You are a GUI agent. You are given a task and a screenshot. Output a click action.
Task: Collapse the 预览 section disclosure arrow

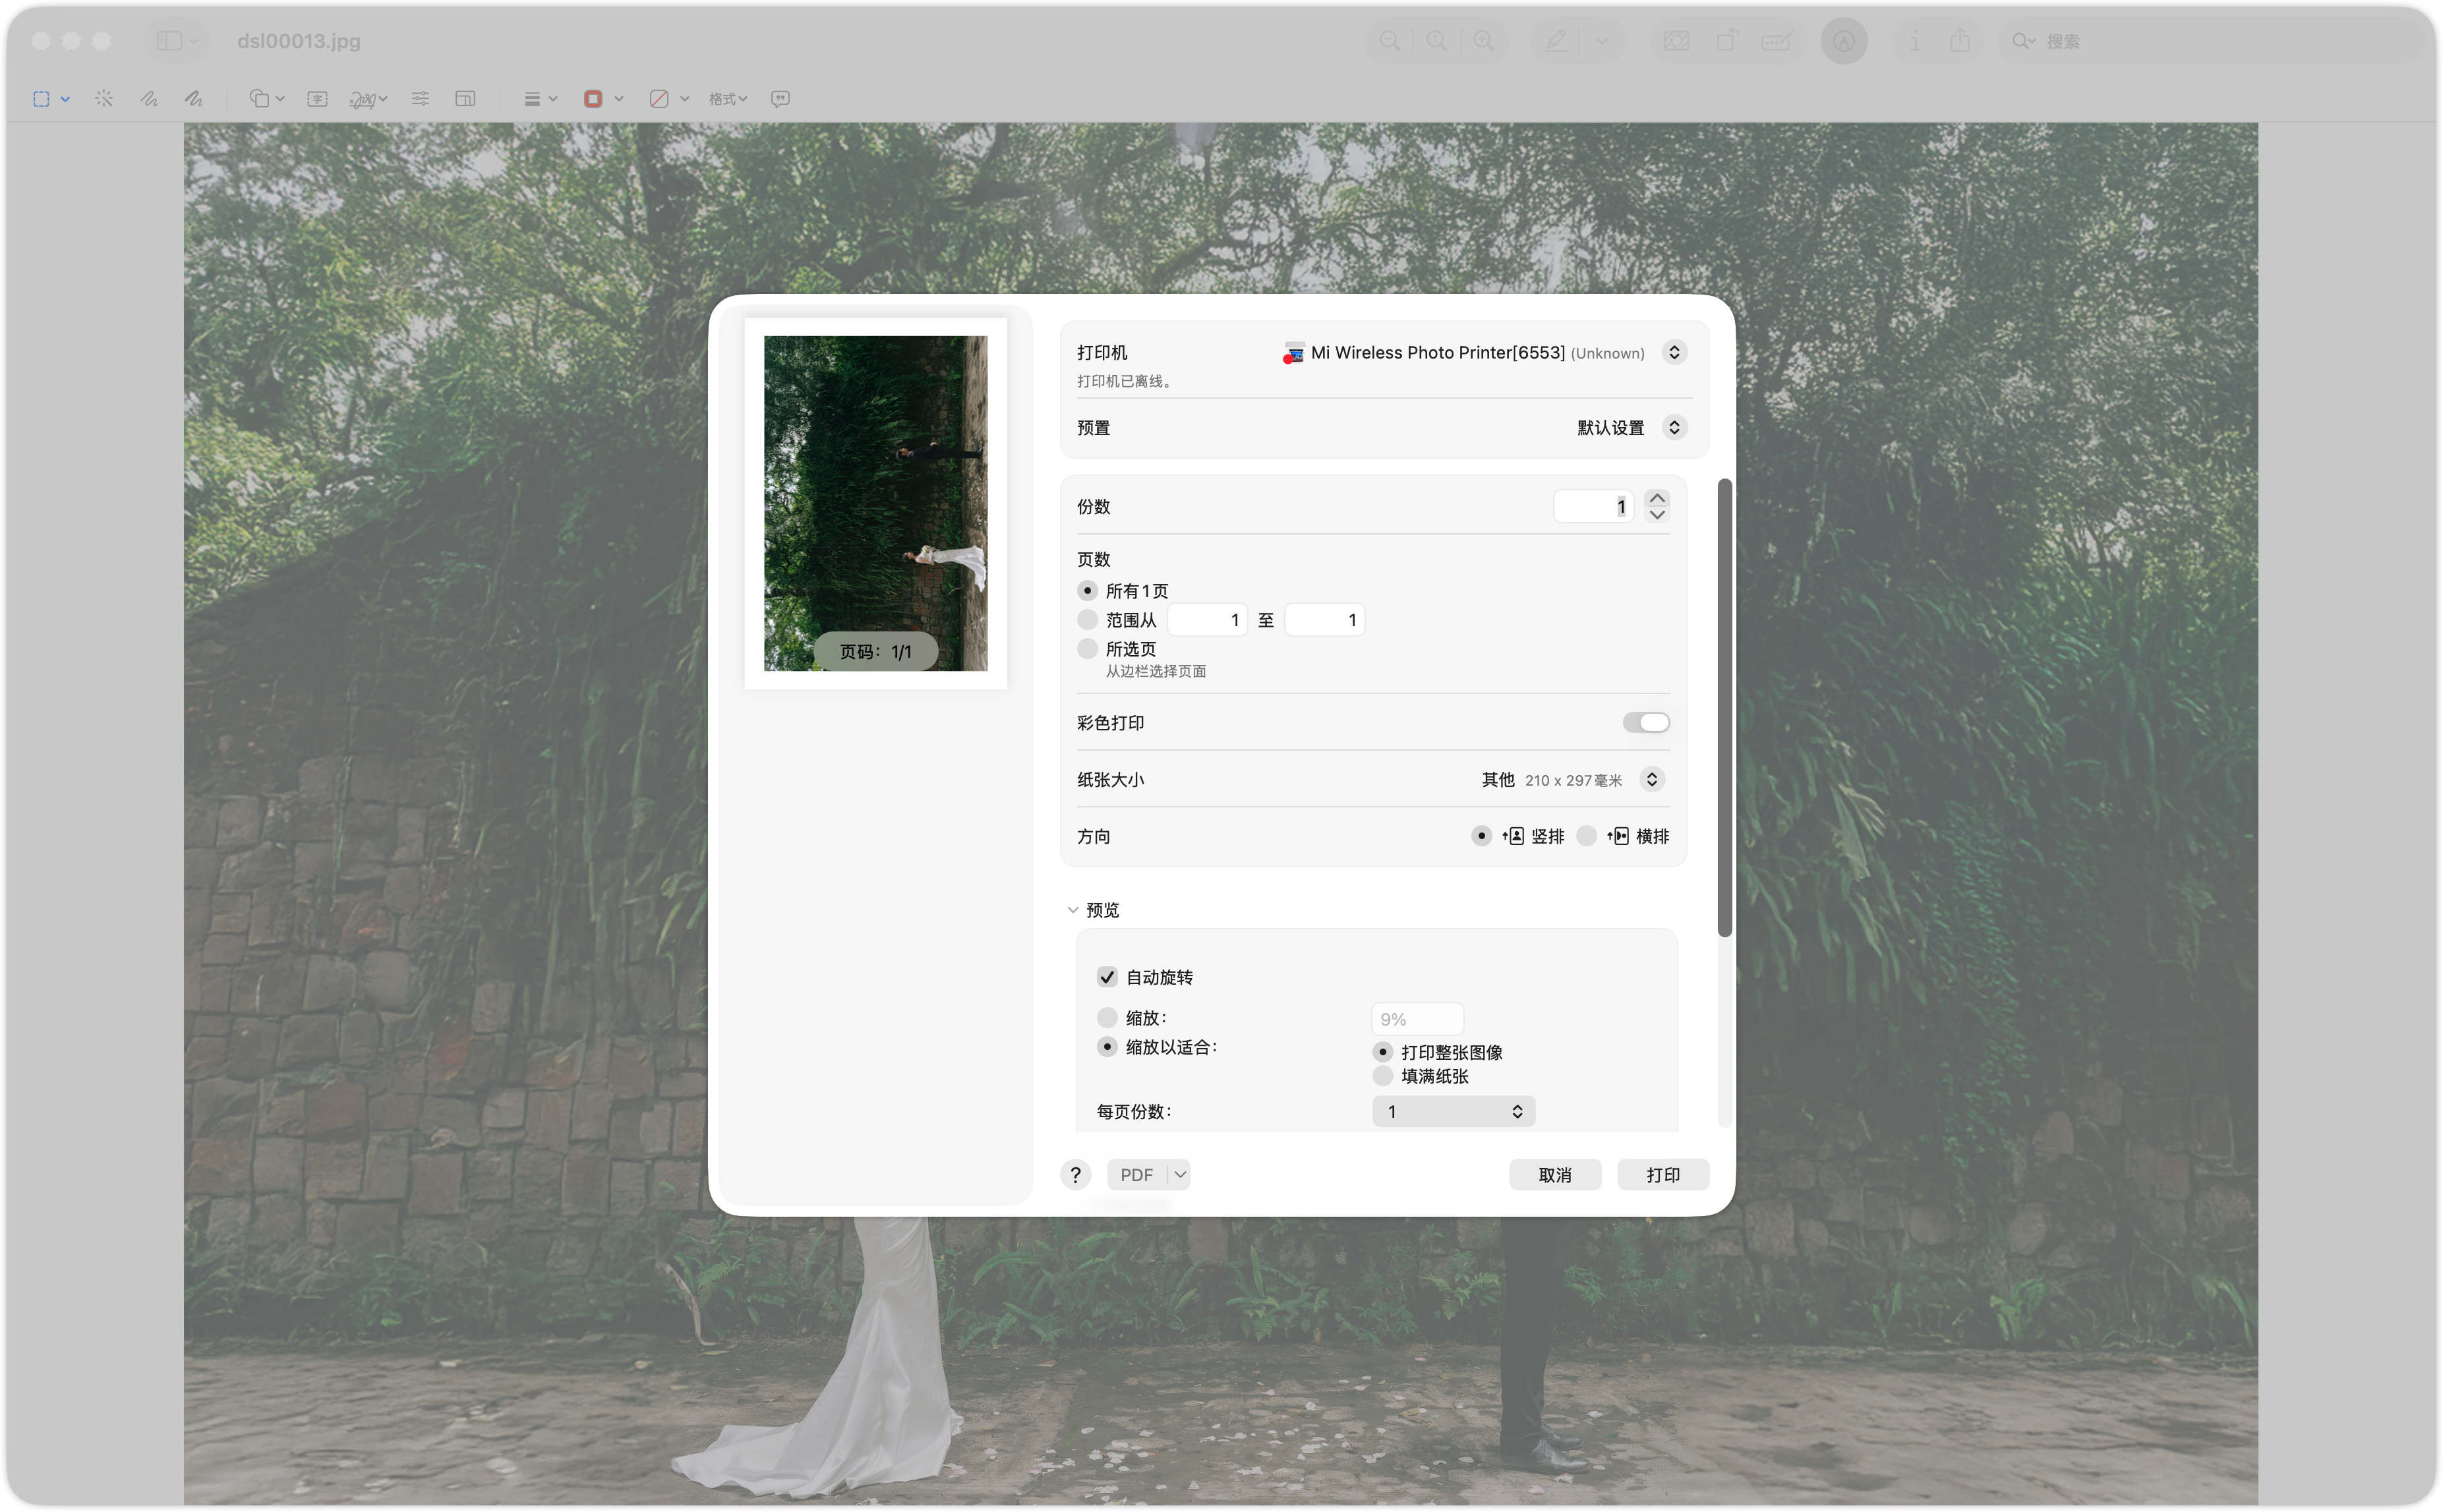coord(1073,910)
